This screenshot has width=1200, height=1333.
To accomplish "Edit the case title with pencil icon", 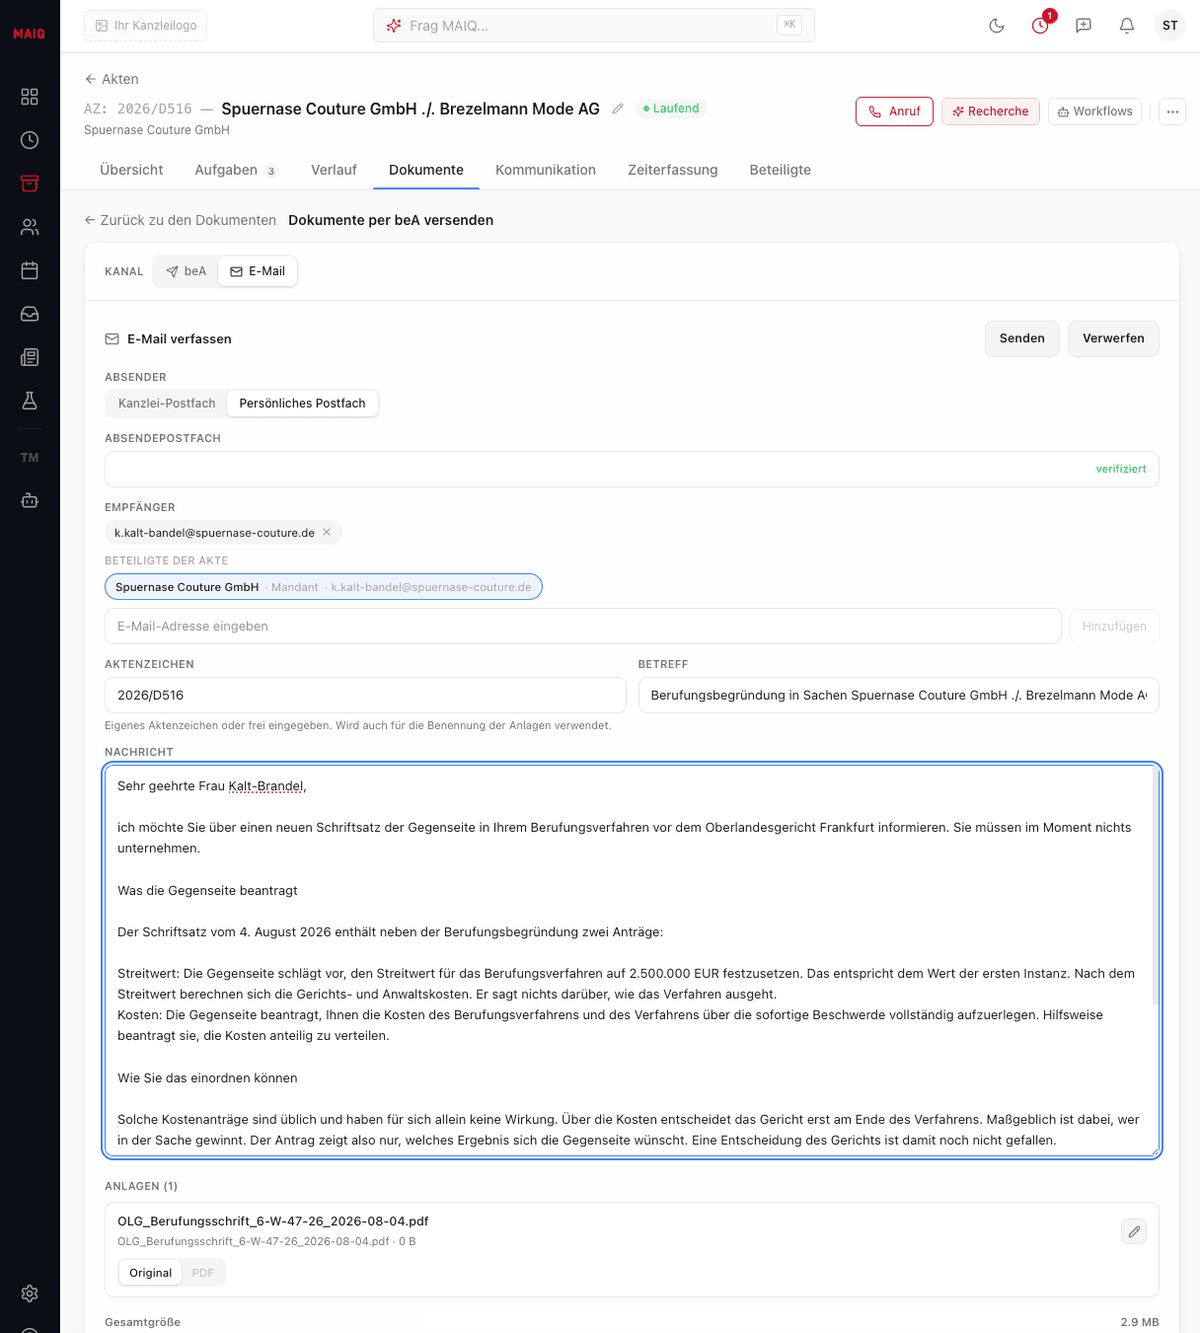I will pos(618,109).
